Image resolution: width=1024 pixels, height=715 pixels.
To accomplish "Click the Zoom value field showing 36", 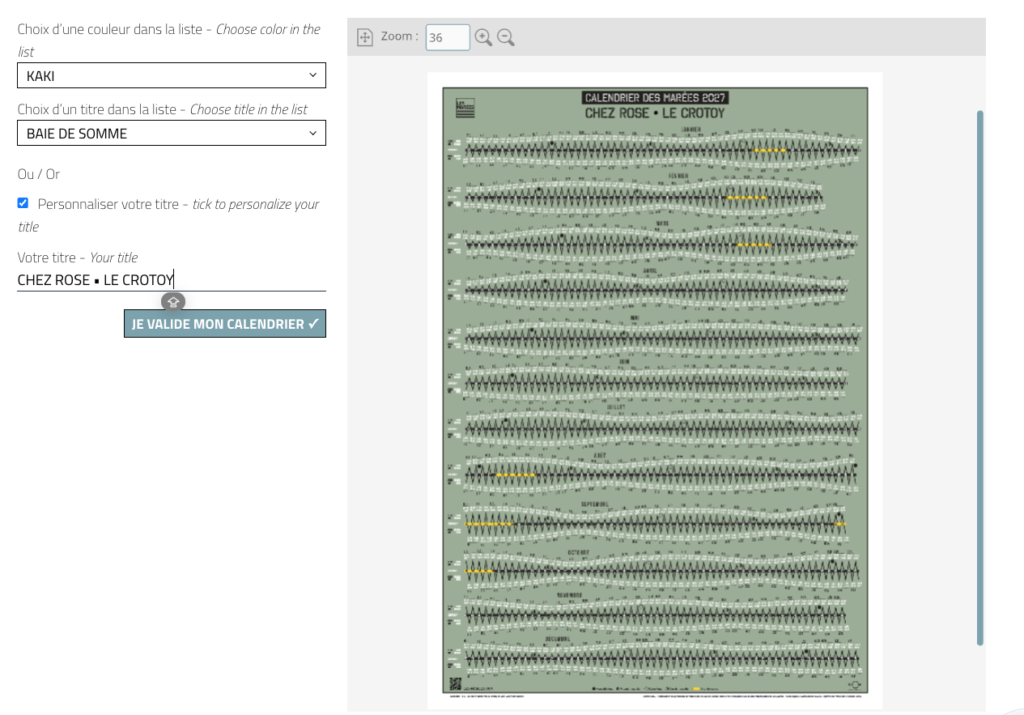I will click(x=447, y=37).
